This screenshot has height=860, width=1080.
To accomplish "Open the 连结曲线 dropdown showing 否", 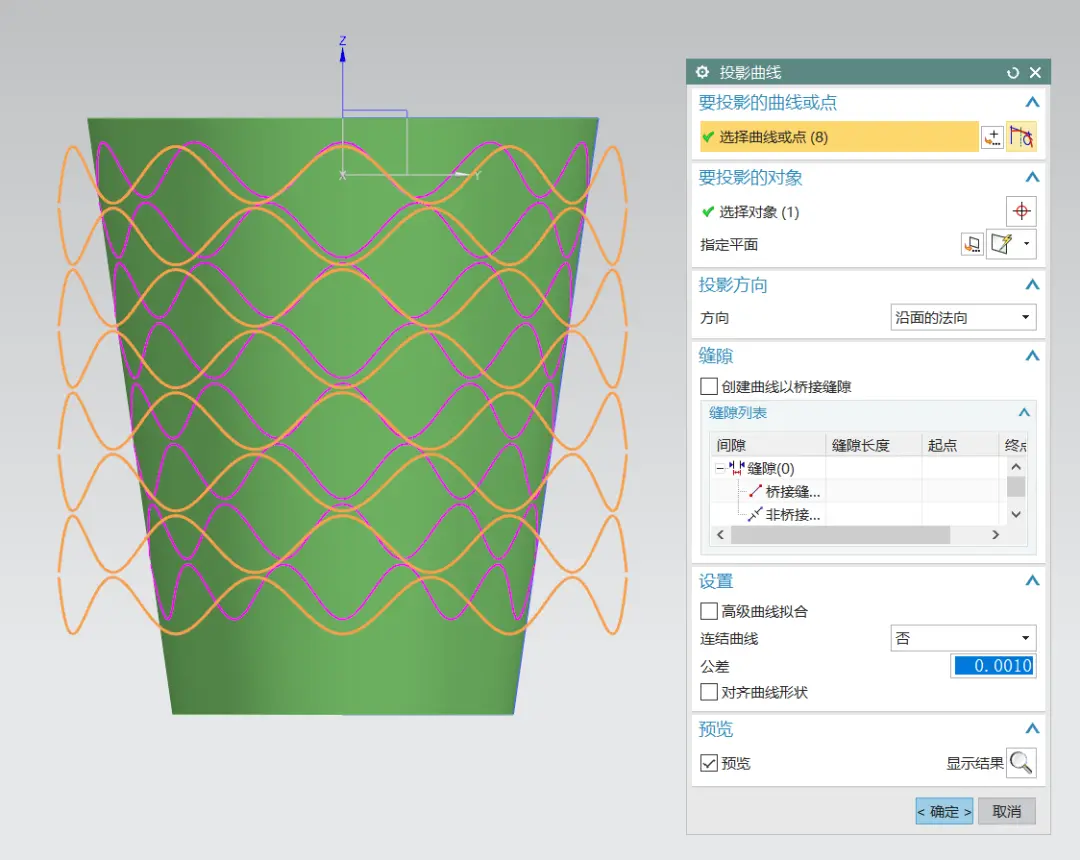I will [x=963, y=638].
